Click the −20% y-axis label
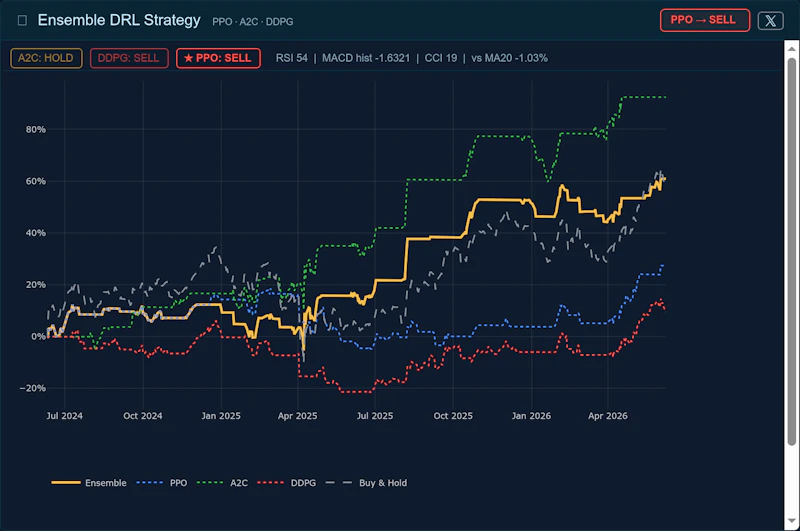This screenshot has width=800, height=531. coord(33,388)
